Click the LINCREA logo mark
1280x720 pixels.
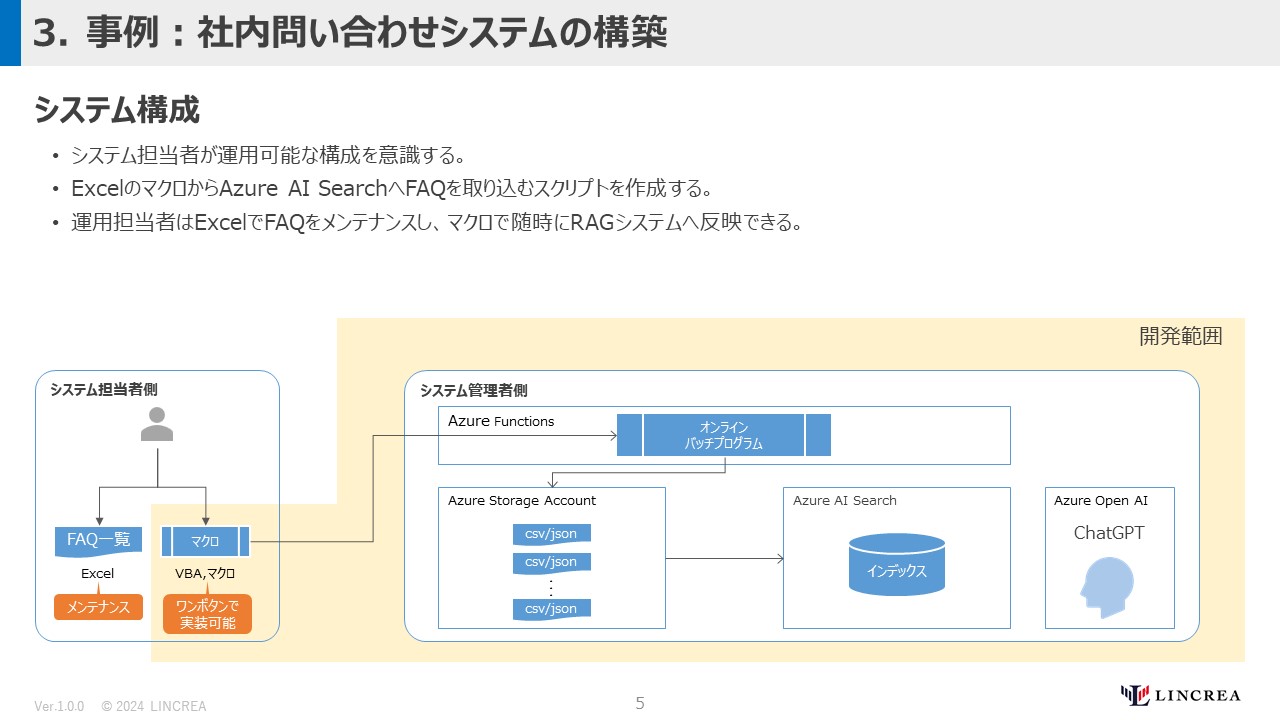point(1134,695)
